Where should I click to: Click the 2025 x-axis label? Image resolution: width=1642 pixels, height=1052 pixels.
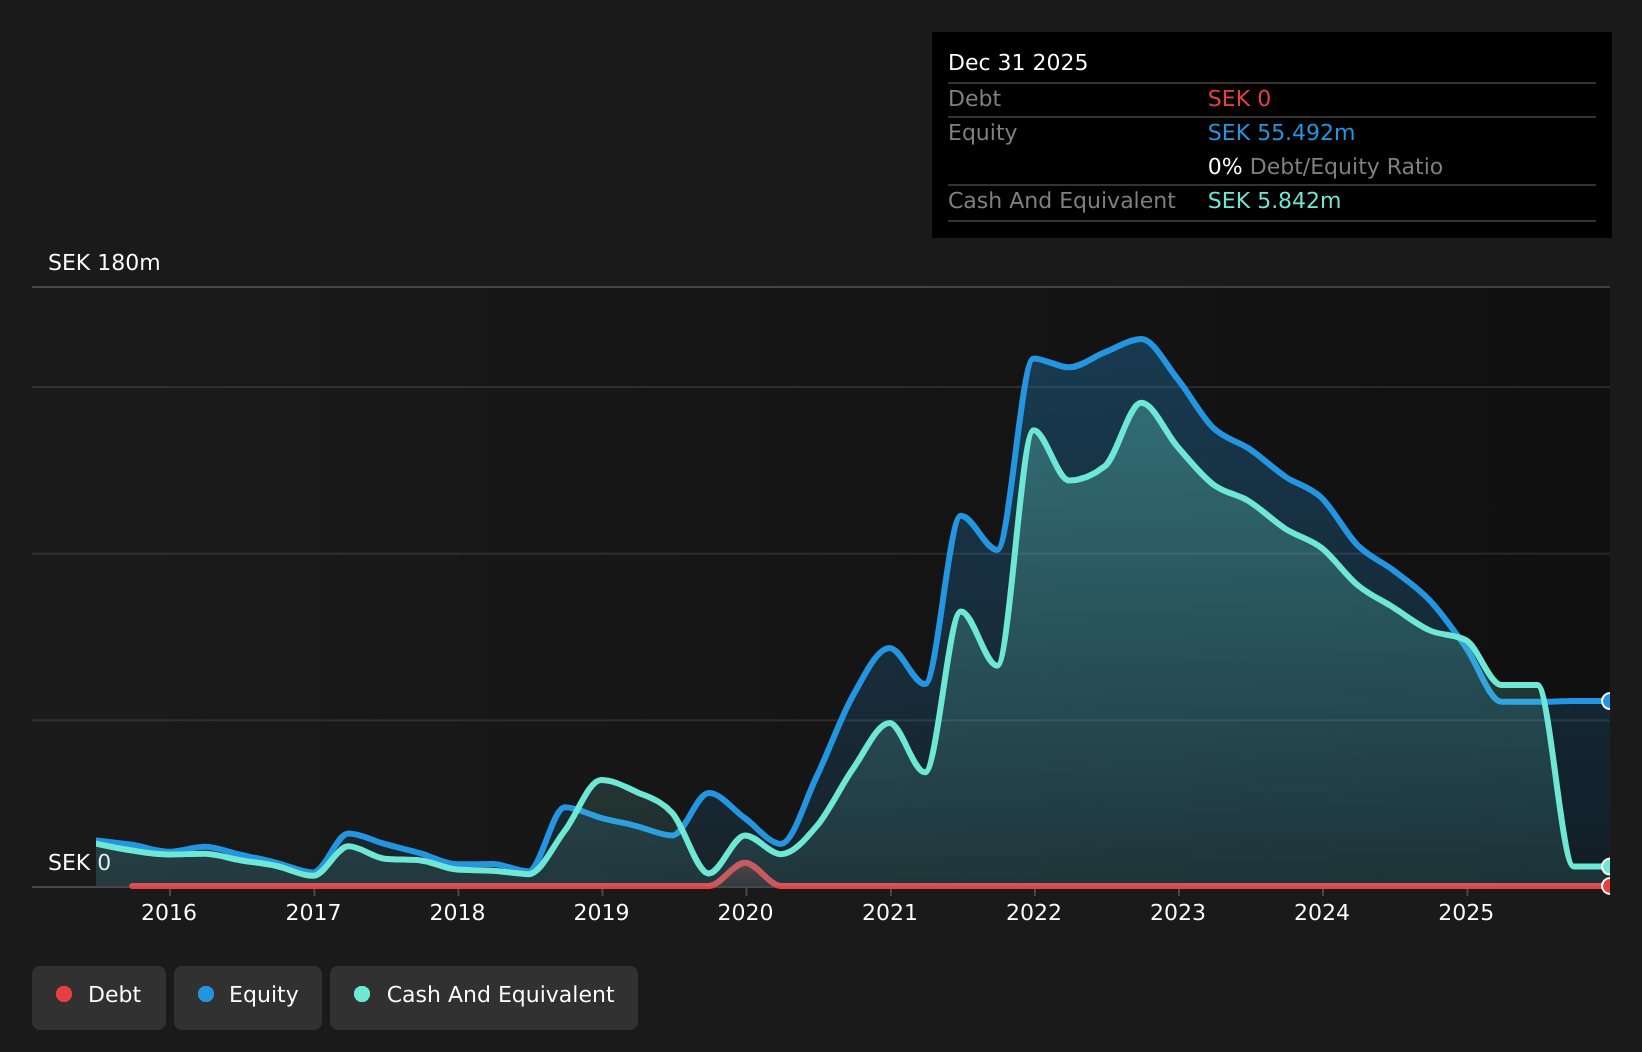pos(1466,912)
